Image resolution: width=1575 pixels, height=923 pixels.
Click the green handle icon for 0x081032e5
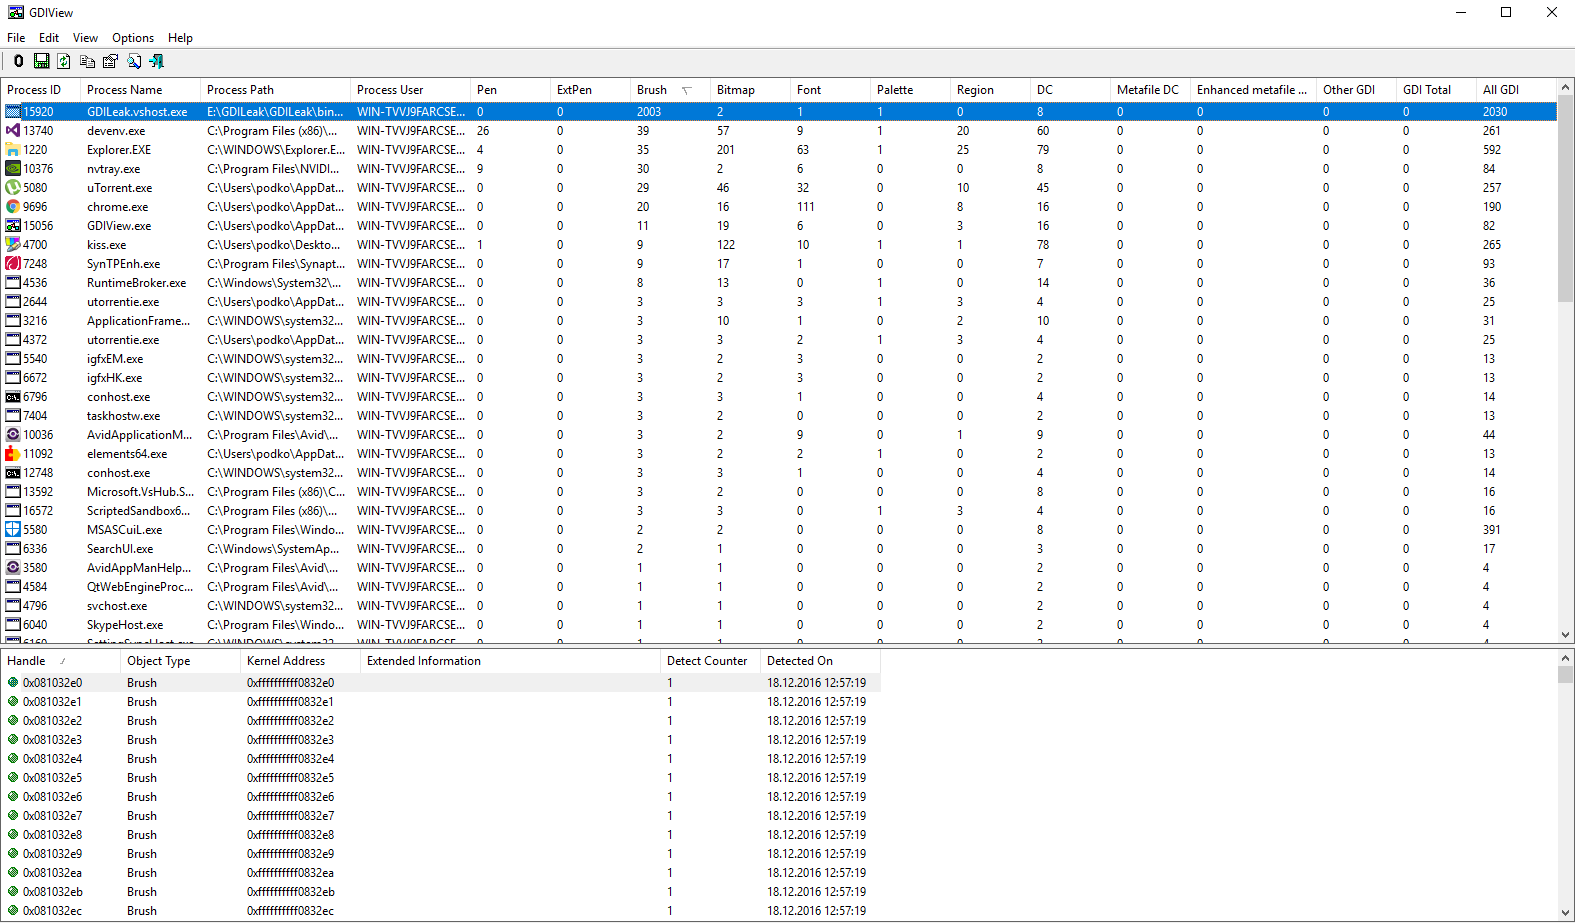13,778
